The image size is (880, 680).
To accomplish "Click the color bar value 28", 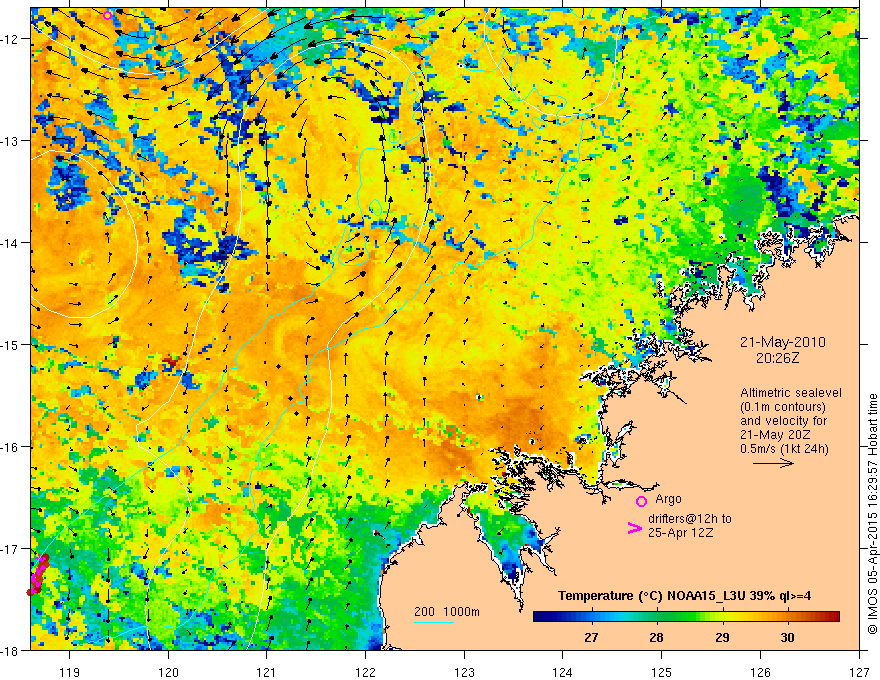I will tap(656, 637).
